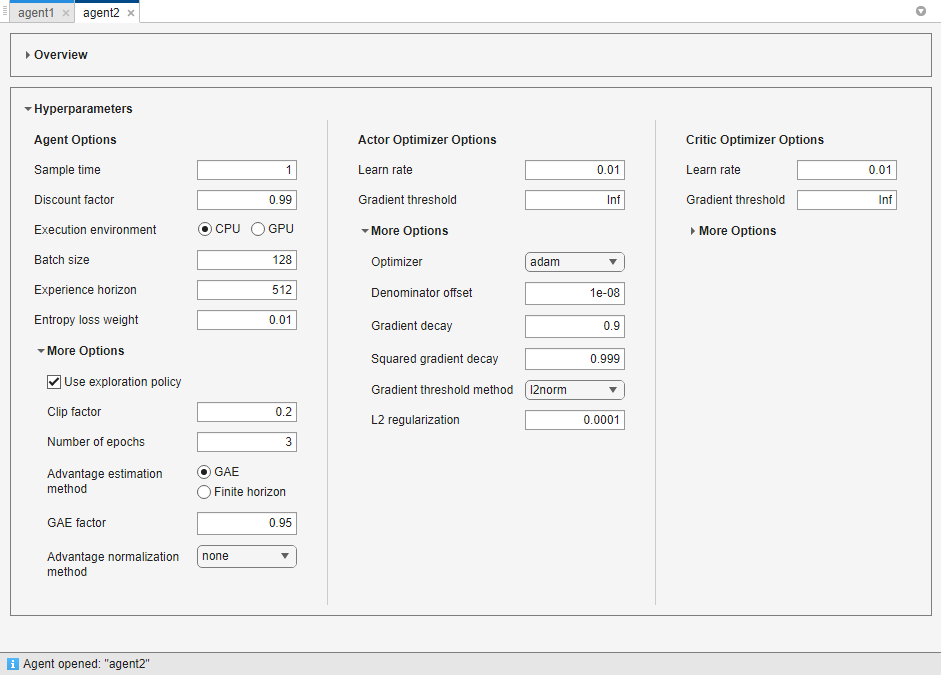
Task: Select the agent2 tab
Action: point(100,13)
